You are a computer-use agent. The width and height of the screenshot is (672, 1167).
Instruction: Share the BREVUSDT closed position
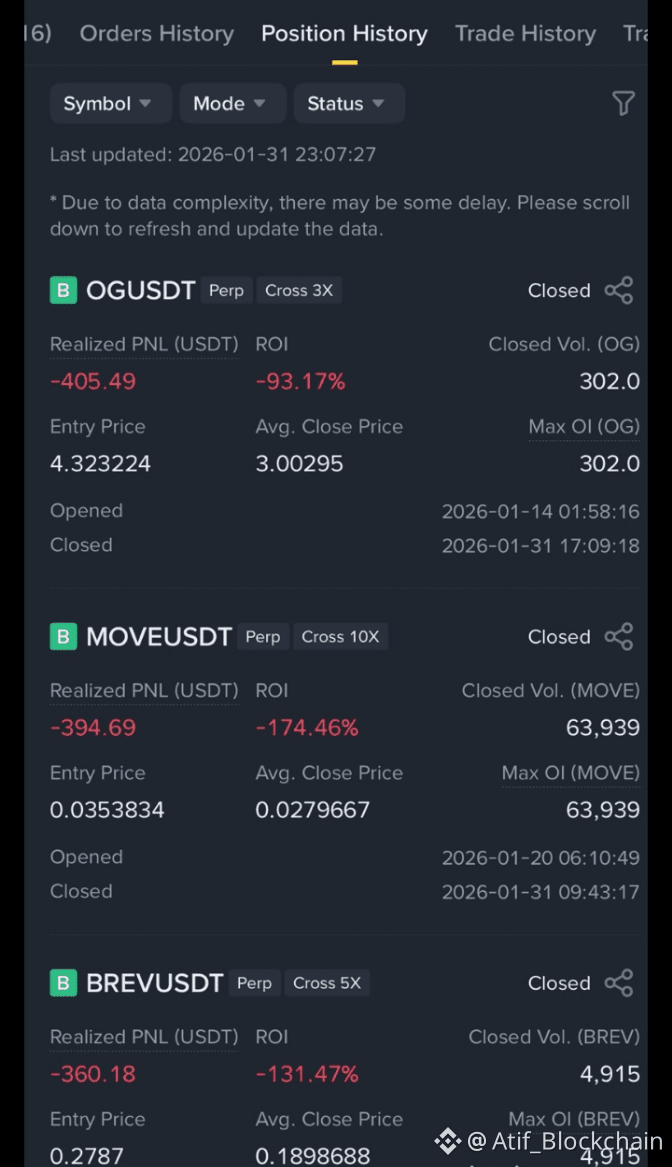pos(619,982)
